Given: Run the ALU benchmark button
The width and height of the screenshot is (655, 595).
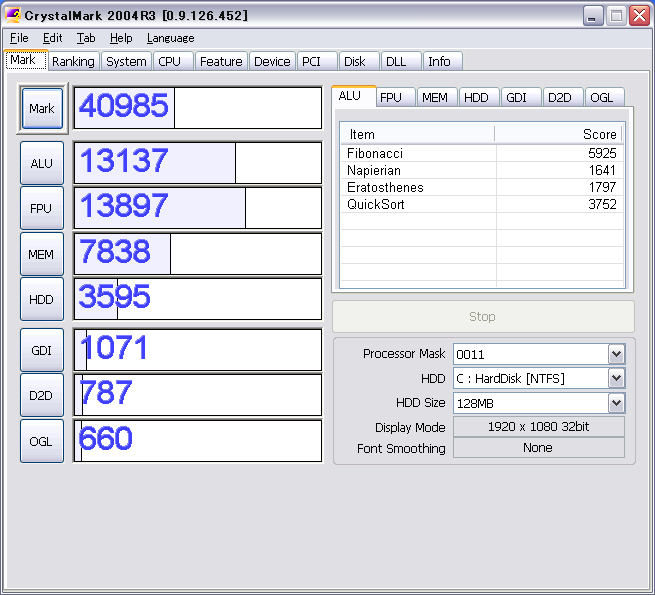Looking at the screenshot, I should pyautogui.click(x=42, y=163).
